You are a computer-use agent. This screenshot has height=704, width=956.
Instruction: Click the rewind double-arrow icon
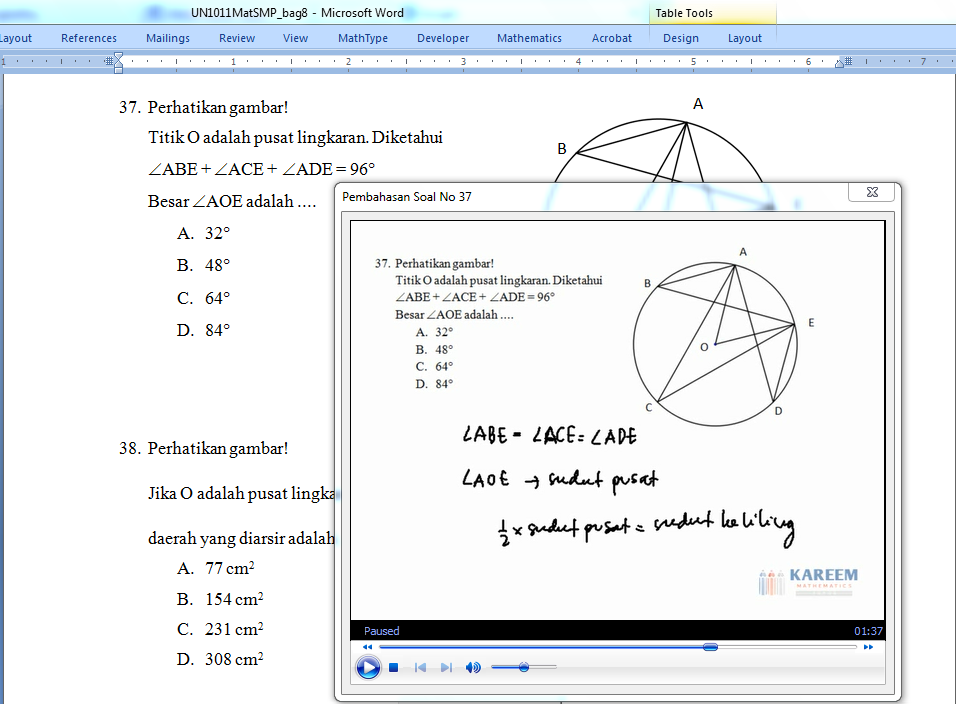coord(367,648)
